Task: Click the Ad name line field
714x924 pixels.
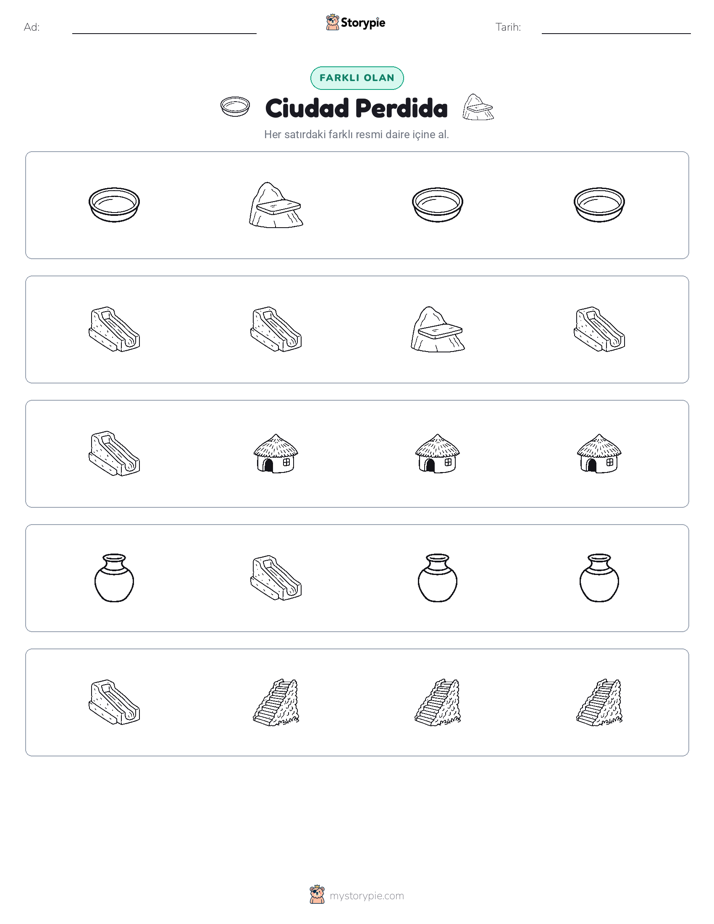Action: [x=164, y=27]
